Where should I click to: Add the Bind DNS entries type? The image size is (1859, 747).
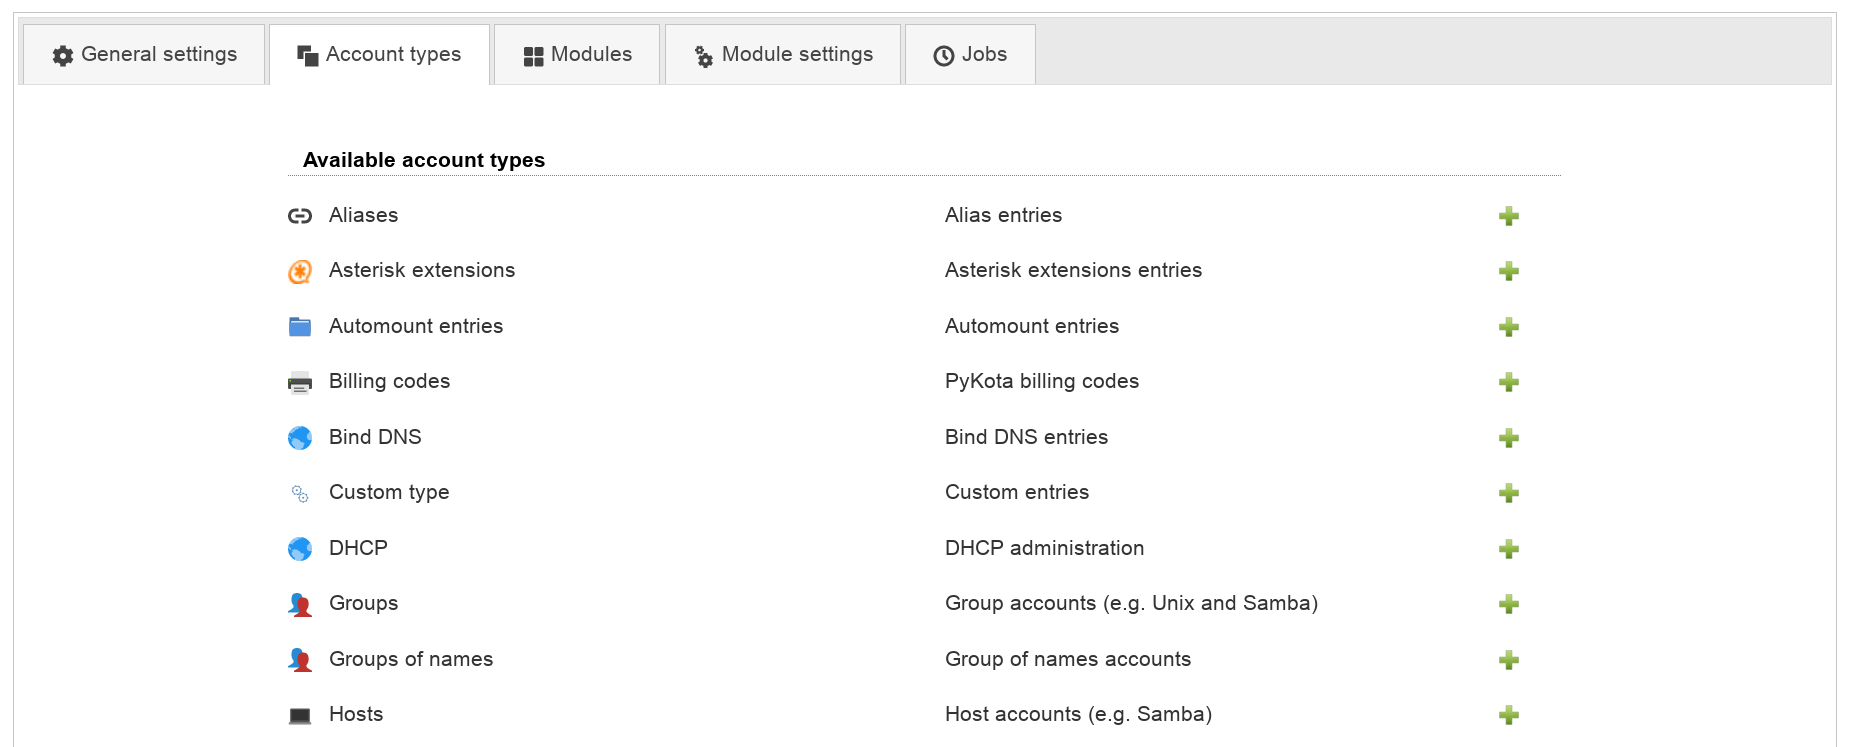(x=1508, y=438)
